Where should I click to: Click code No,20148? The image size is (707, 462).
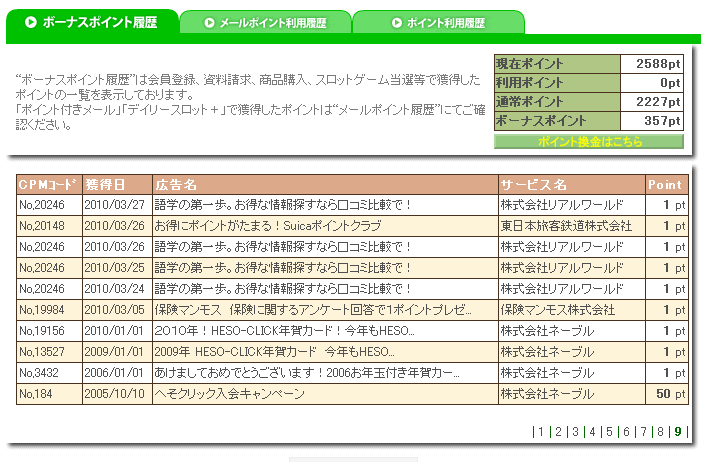[x=42, y=226]
